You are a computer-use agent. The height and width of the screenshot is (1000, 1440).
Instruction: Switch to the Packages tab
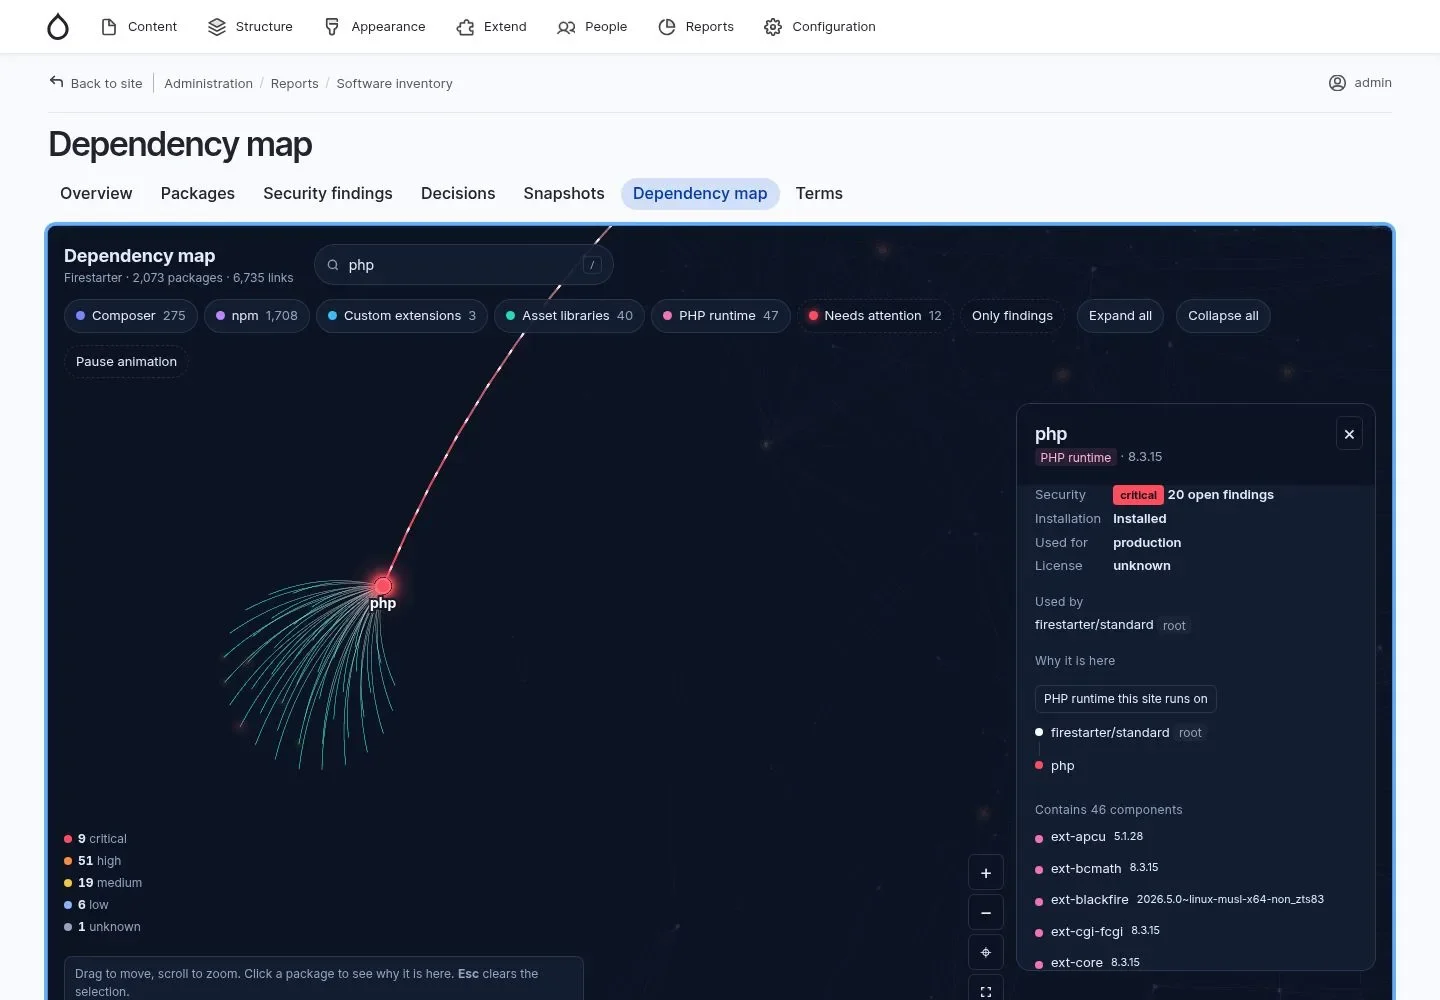198,194
